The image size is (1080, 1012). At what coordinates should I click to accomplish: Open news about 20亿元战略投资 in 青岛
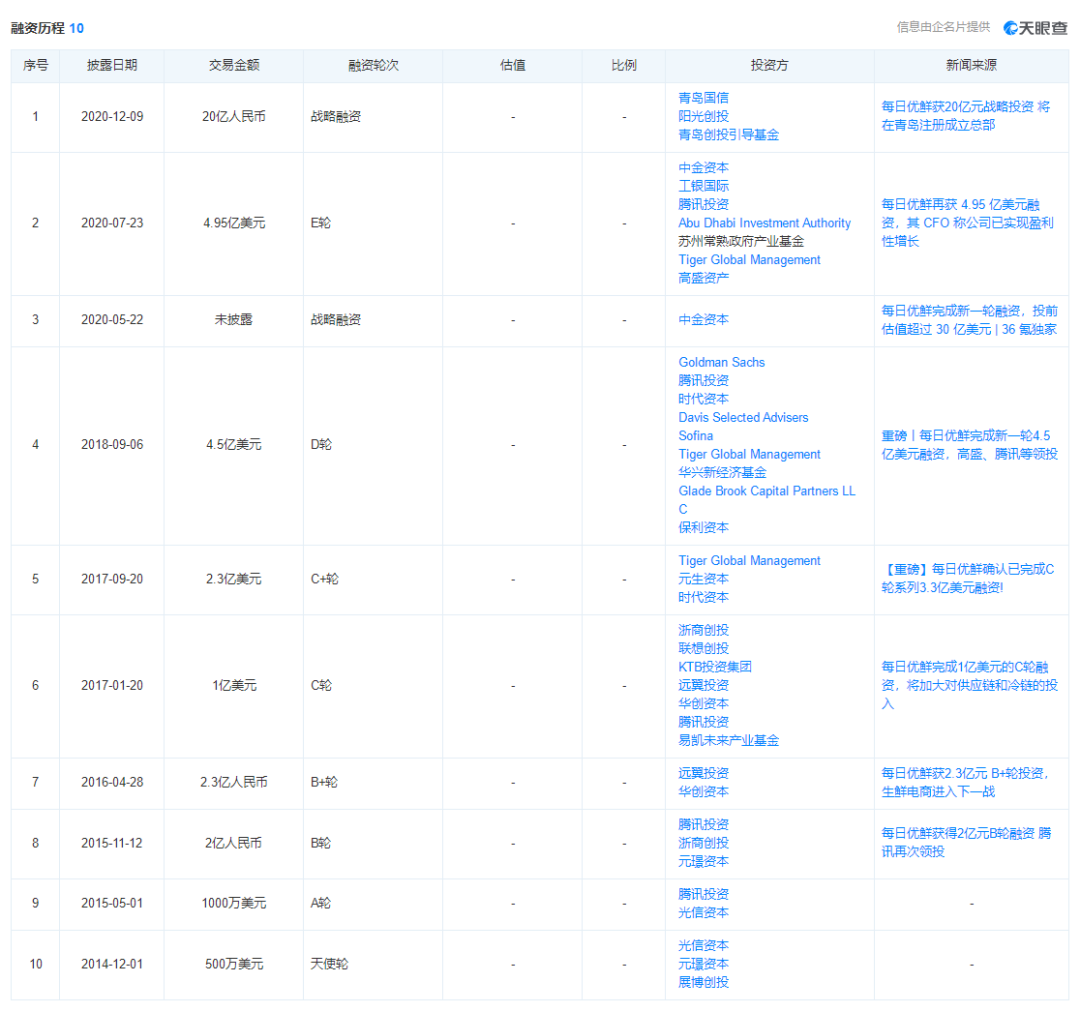966,116
